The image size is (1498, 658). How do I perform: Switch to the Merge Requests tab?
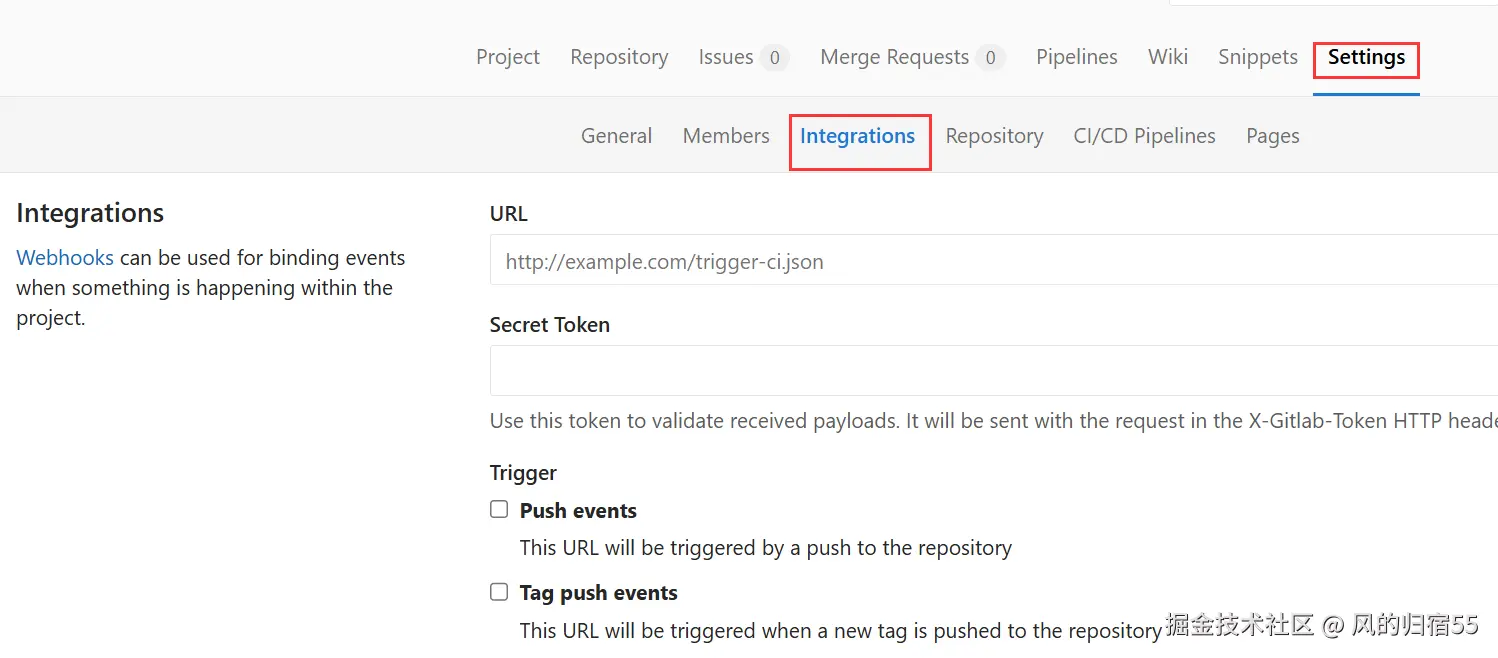pos(894,57)
